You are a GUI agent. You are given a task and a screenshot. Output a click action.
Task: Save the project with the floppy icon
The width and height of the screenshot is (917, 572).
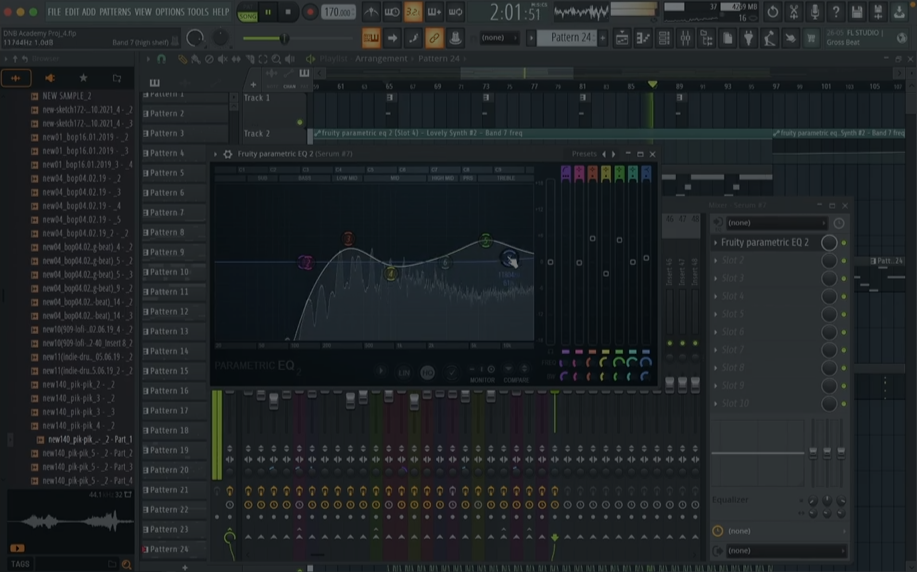(857, 12)
